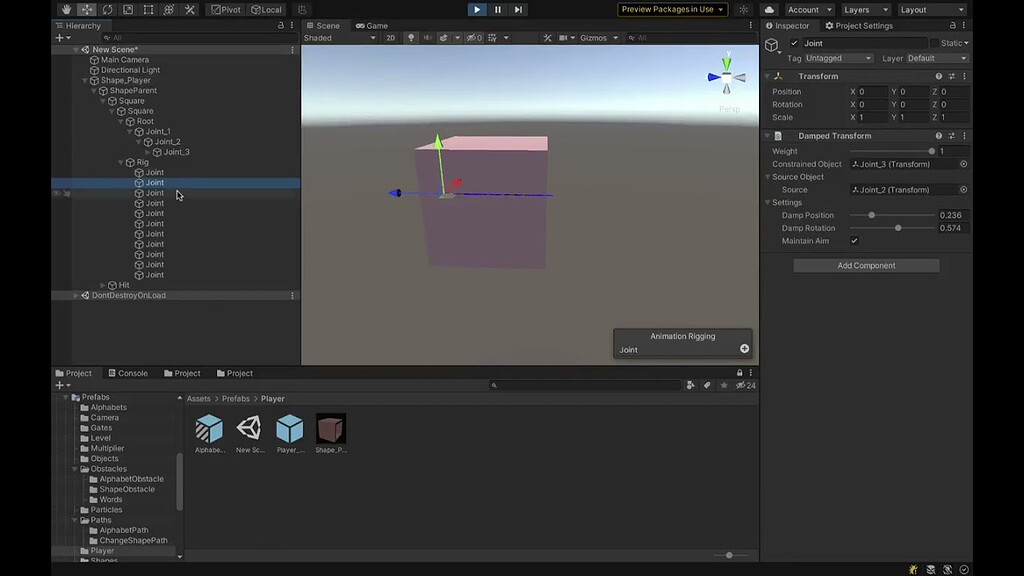The width and height of the screenshot is (1024, 576).
Task: Click the object picker for Constrained Object
Action: click(x=963, y=163)
